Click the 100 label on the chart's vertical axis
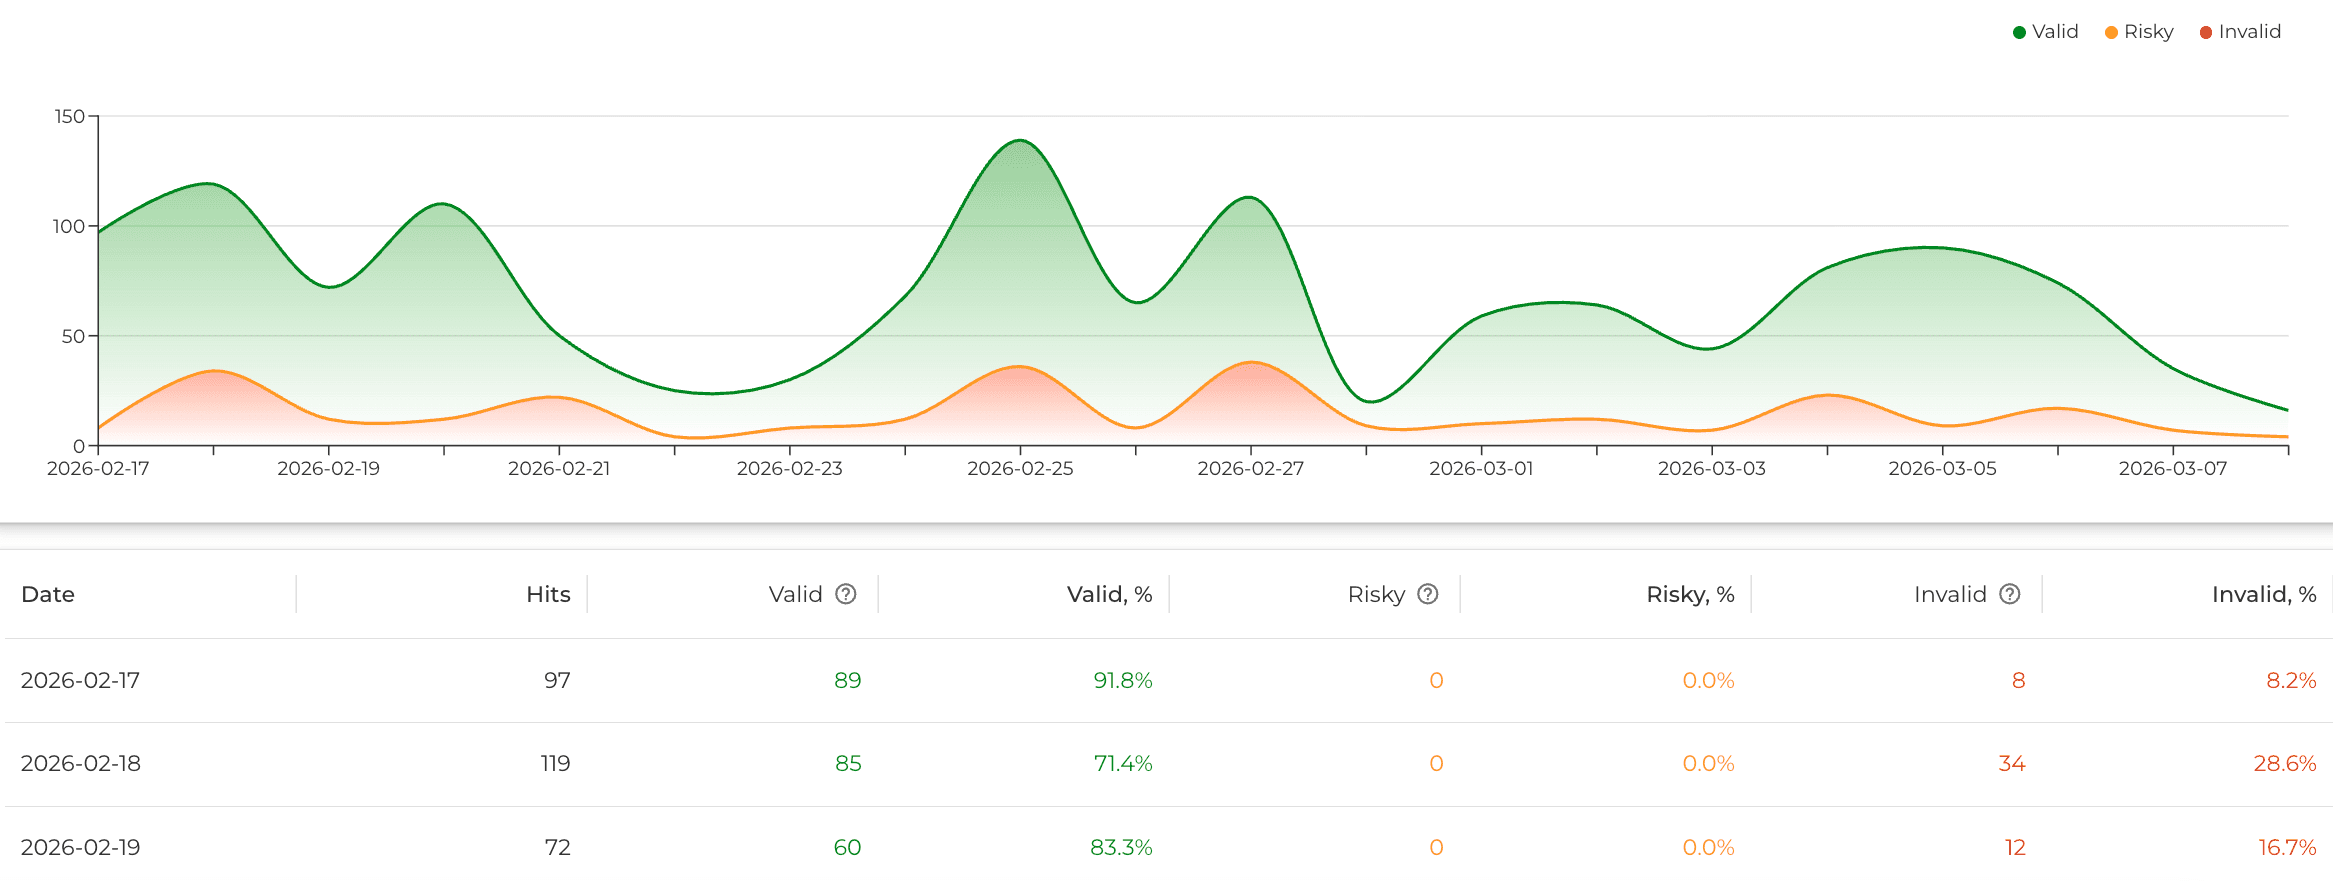The height and width of the screenshot is (881, 2333). point(69,226)
